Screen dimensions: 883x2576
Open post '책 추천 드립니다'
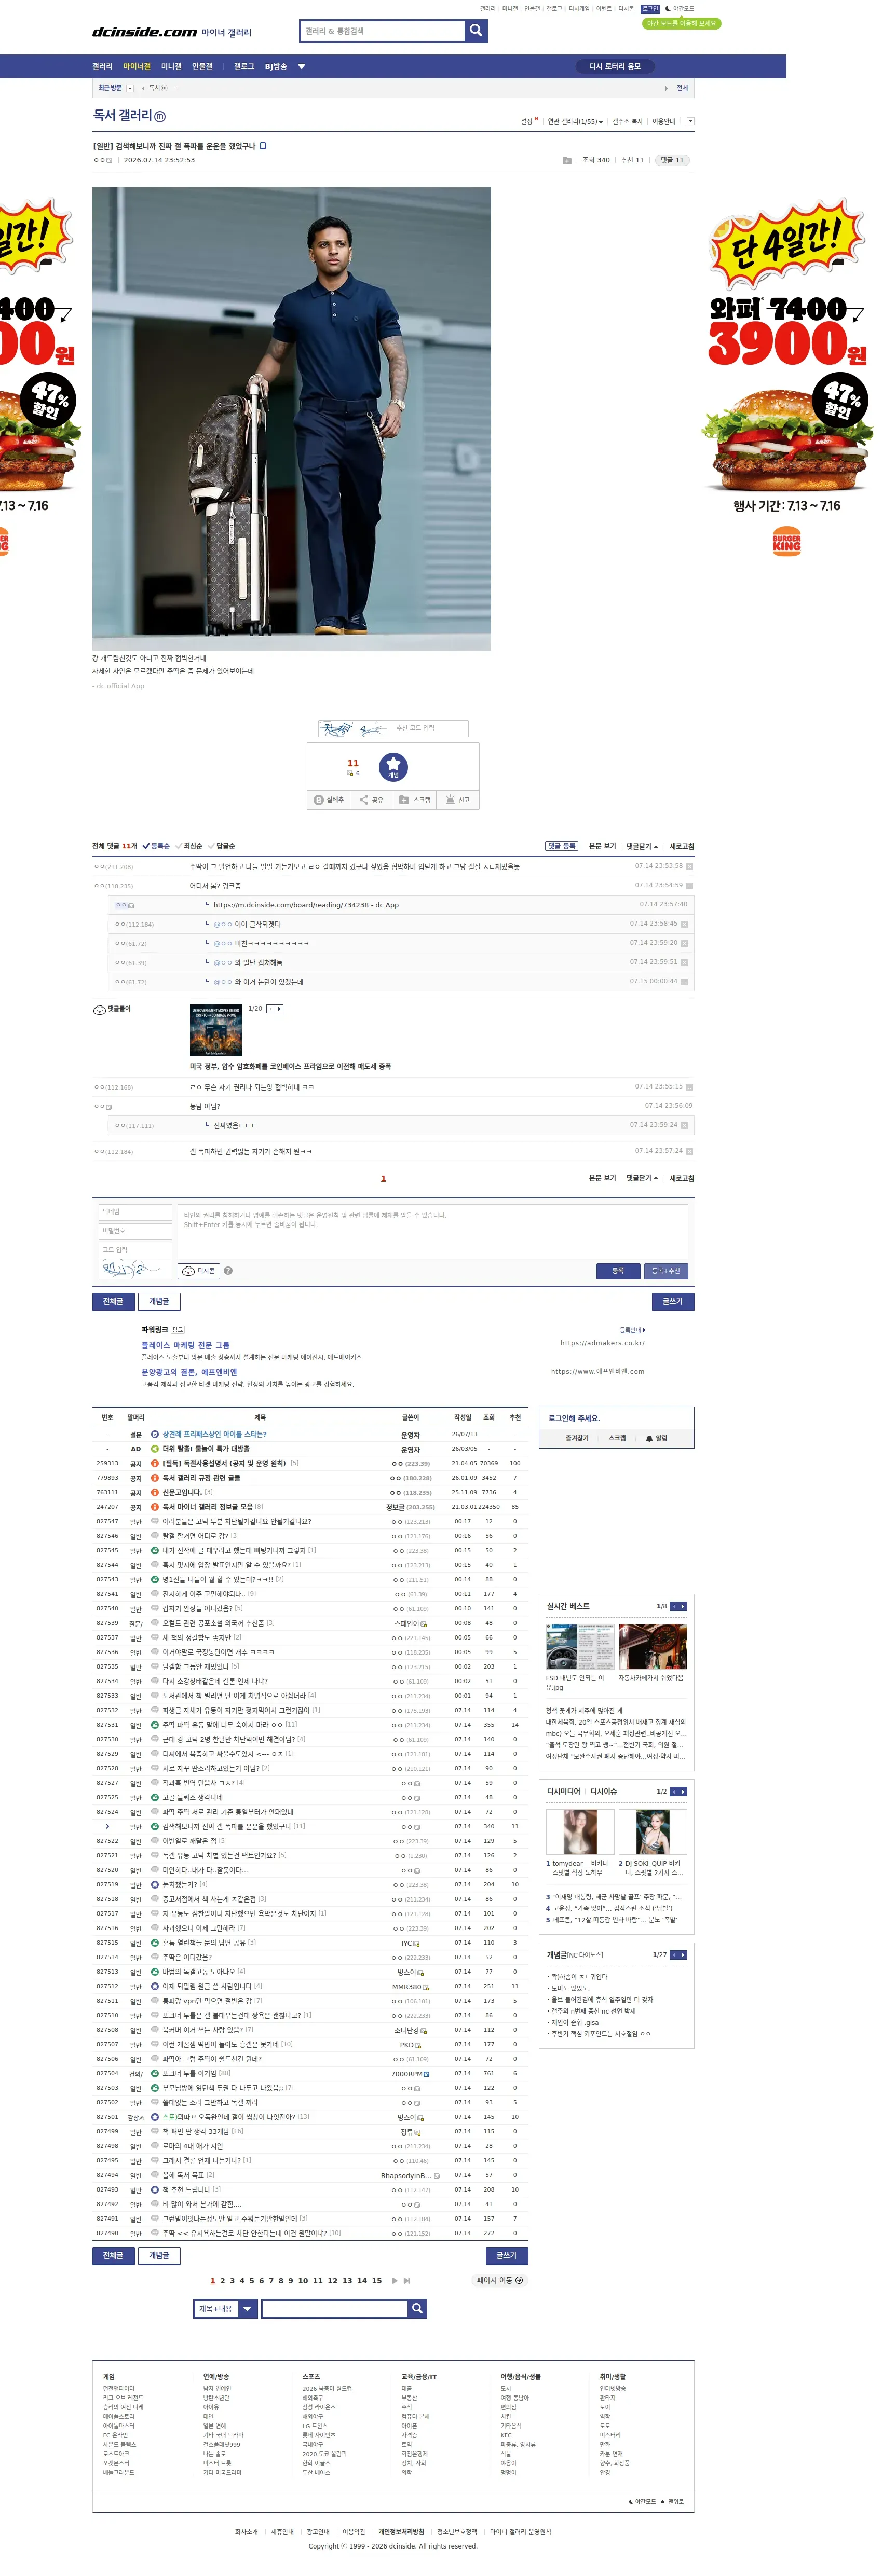(187, 2189)
